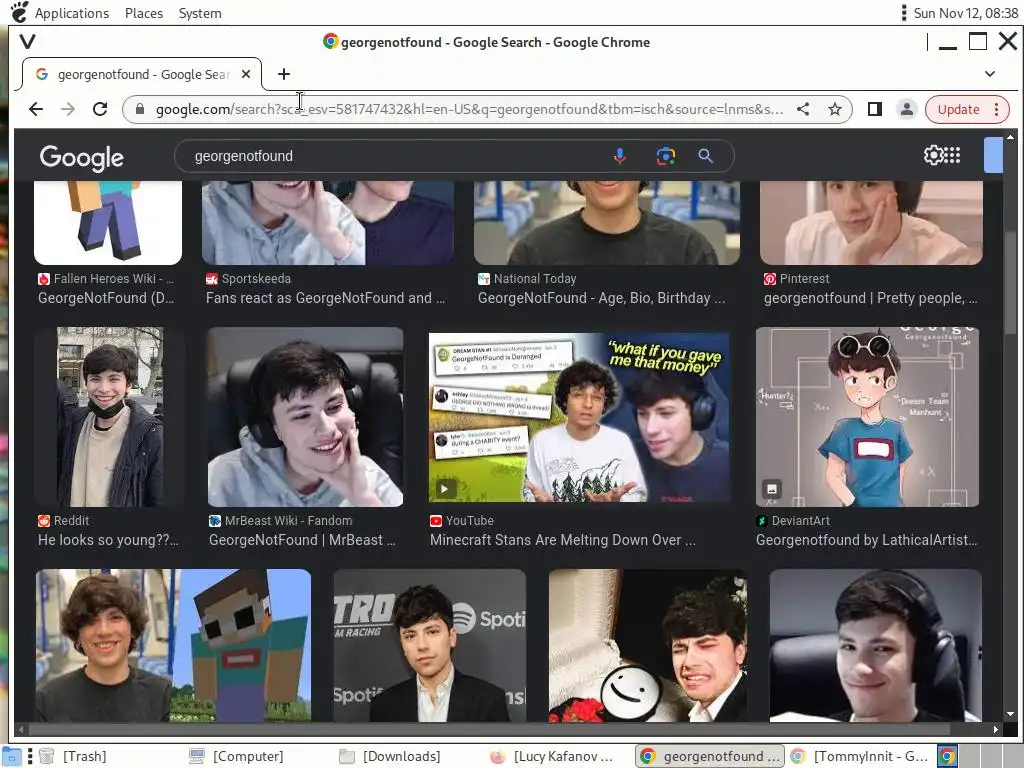Open the Spotify event photo thumbnail
The height and width of the screenshot is (768, 1024).
(430, 645)
